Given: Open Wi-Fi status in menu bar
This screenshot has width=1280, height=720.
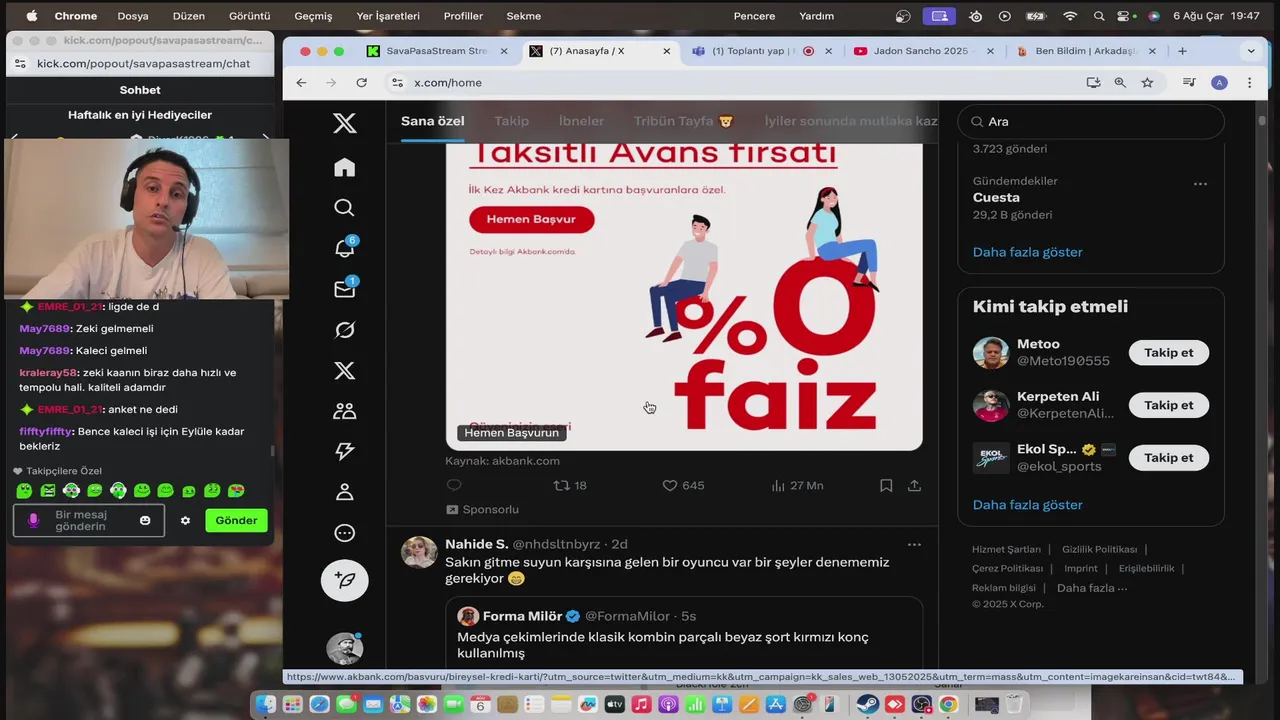Looking at the screenshot, I should (1070, 16).
